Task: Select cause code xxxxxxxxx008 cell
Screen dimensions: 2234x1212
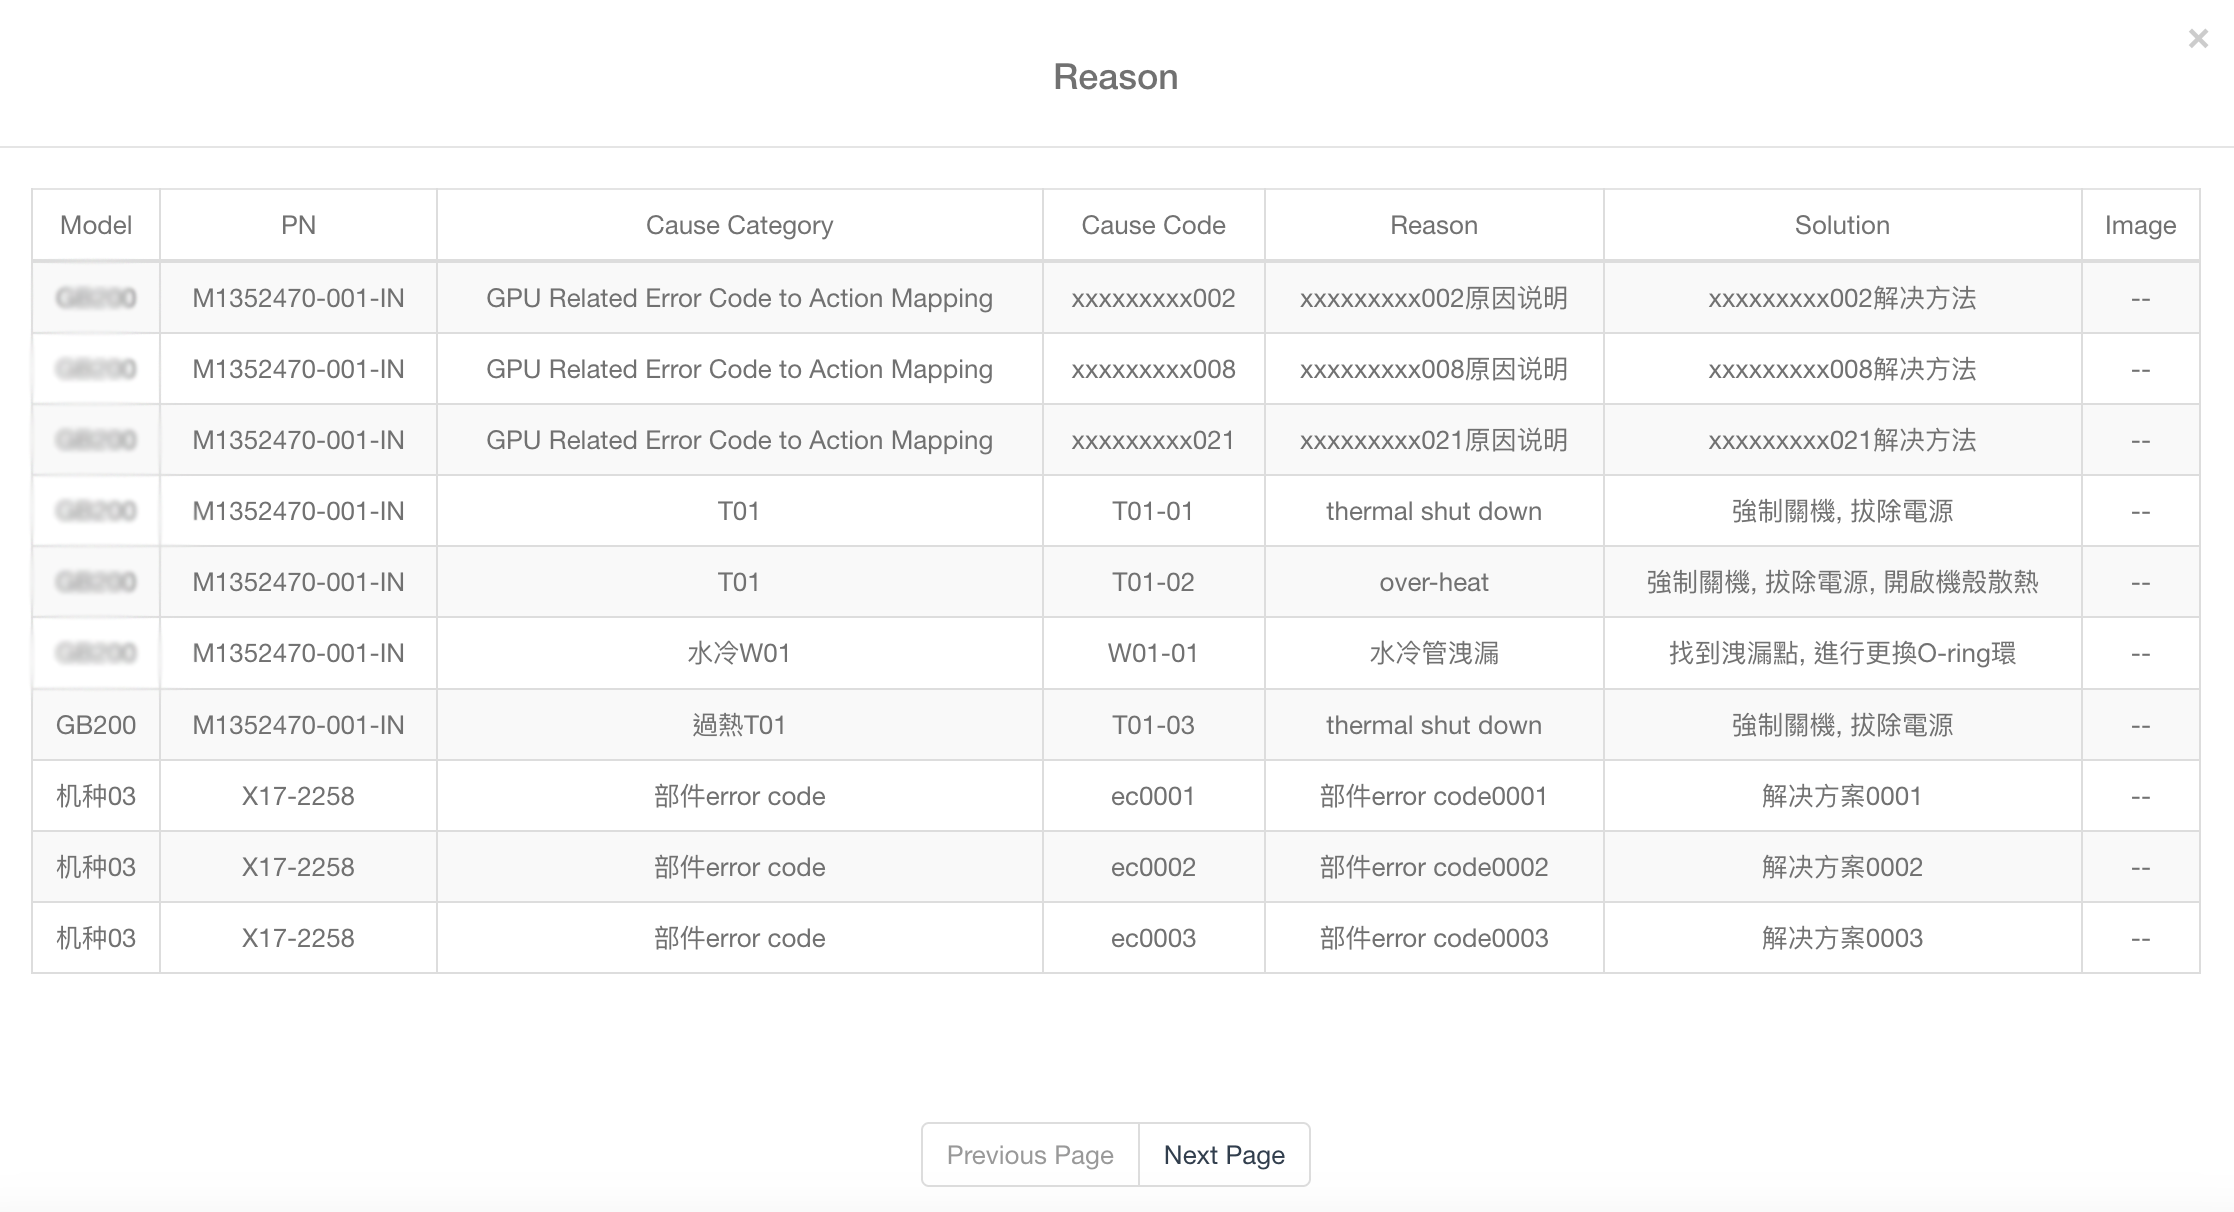Action: tap(1153, 369)
